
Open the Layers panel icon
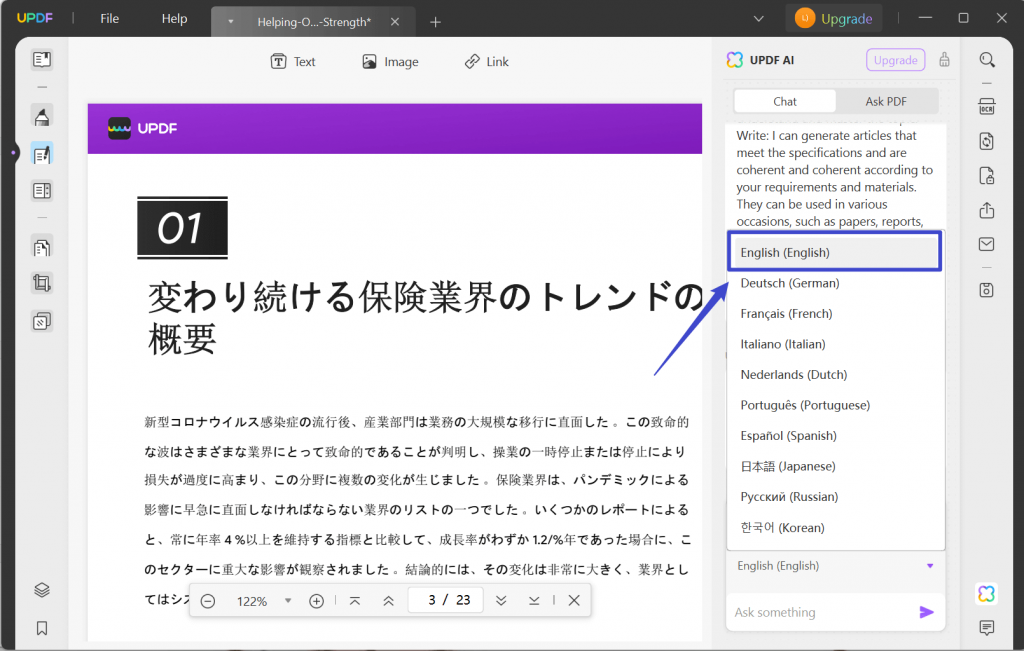coord(42,590)
